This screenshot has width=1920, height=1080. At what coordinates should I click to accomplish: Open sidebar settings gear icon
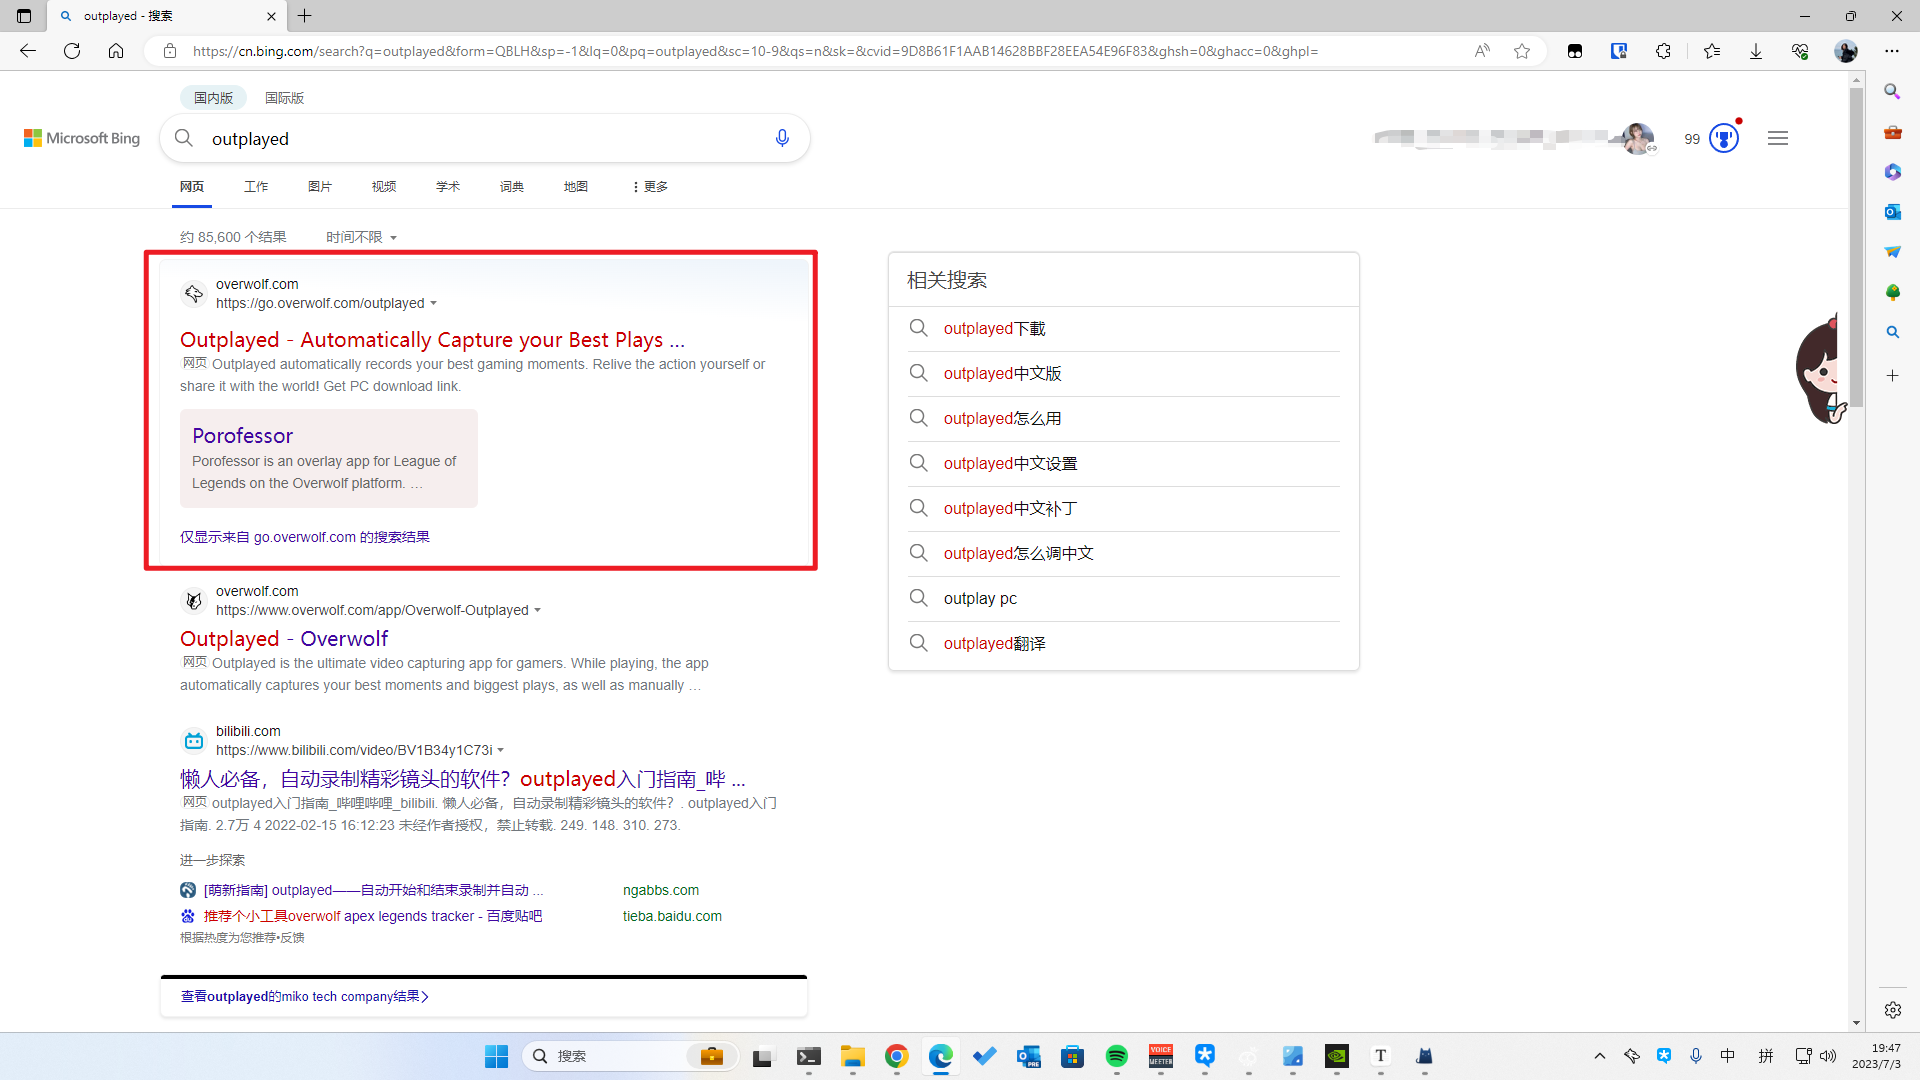pos(1892,1010)
